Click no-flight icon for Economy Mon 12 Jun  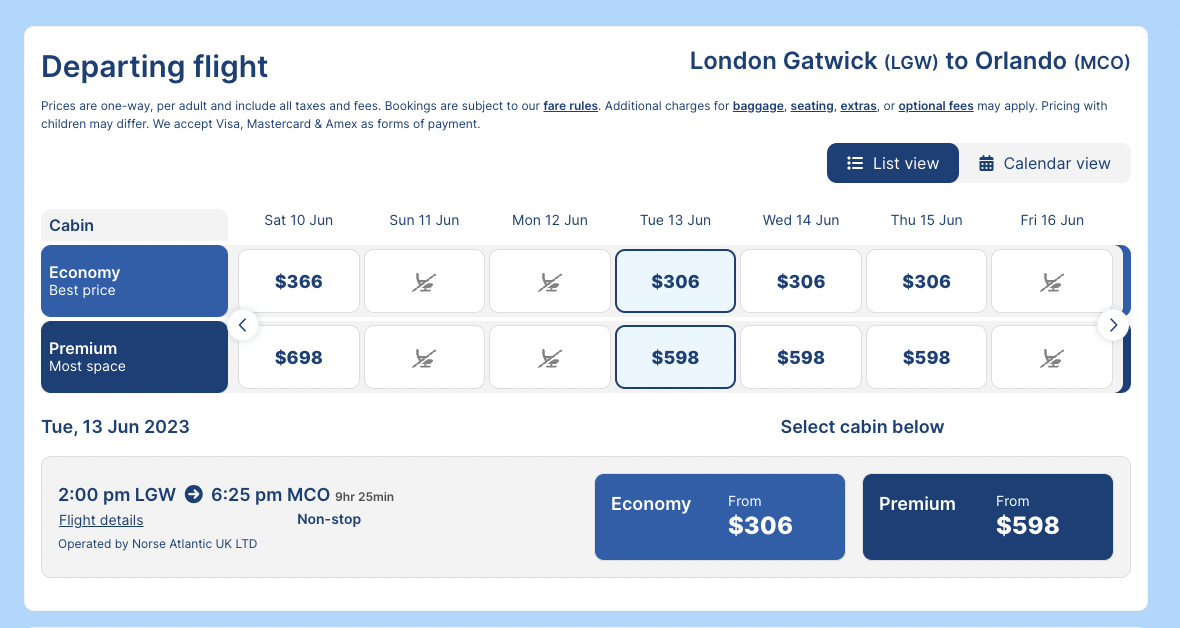click(x=550, y=282)
